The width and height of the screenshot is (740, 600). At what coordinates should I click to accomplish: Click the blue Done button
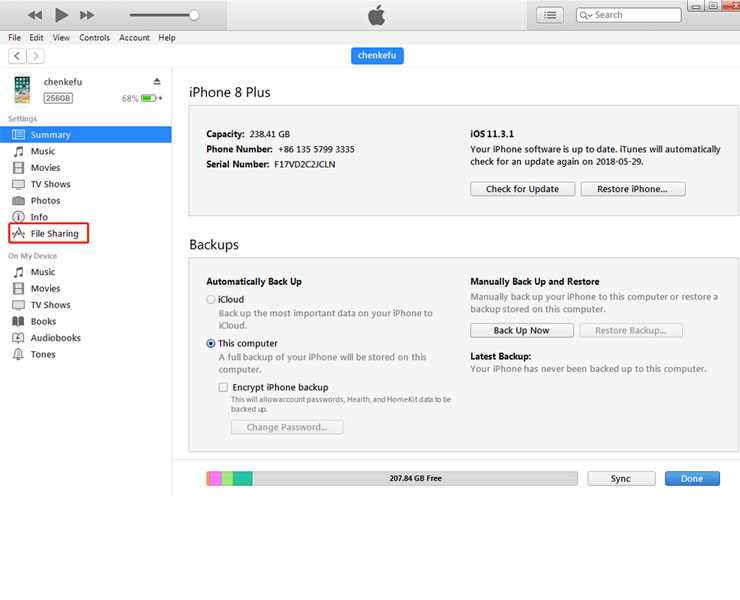(692, 478)
